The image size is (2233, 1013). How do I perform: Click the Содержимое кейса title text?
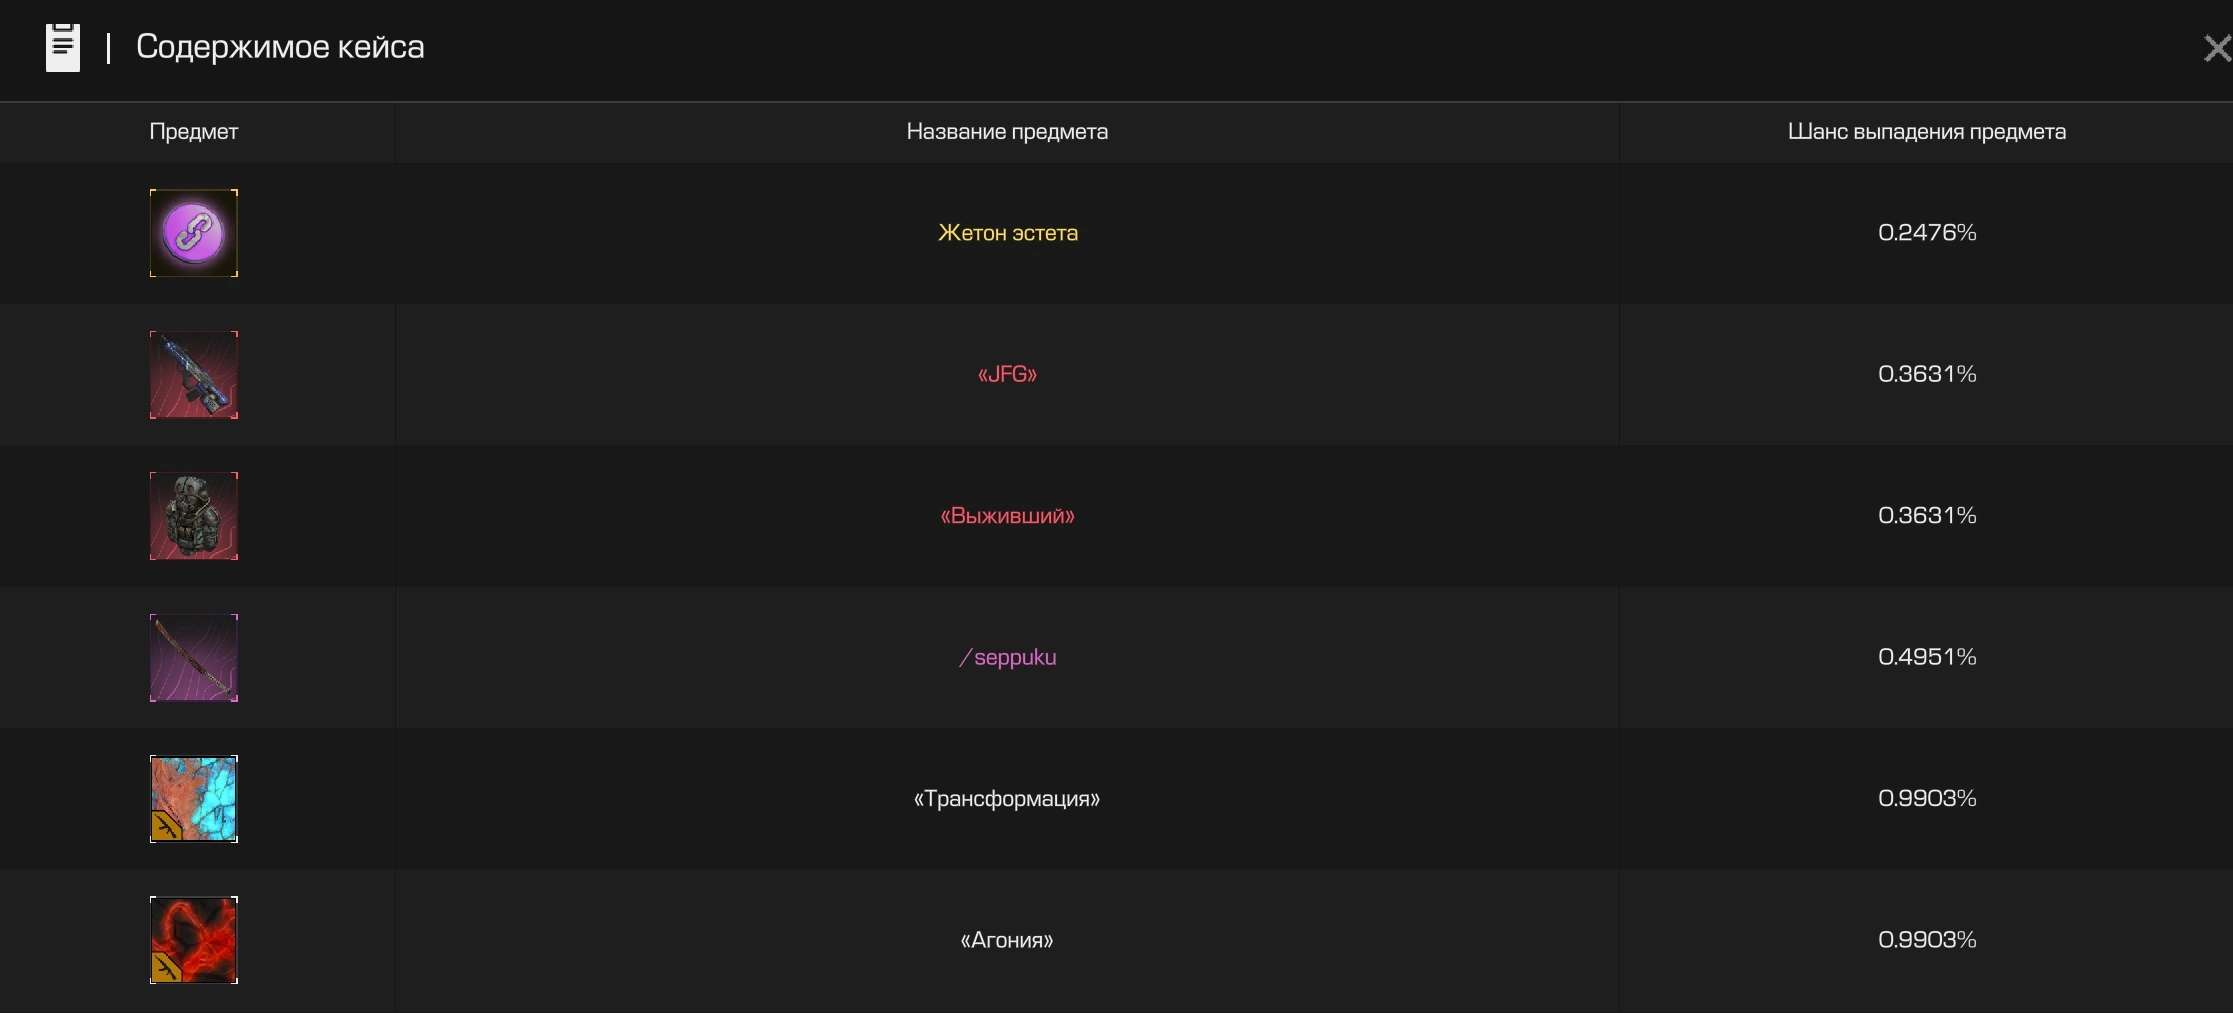point(280,47)
